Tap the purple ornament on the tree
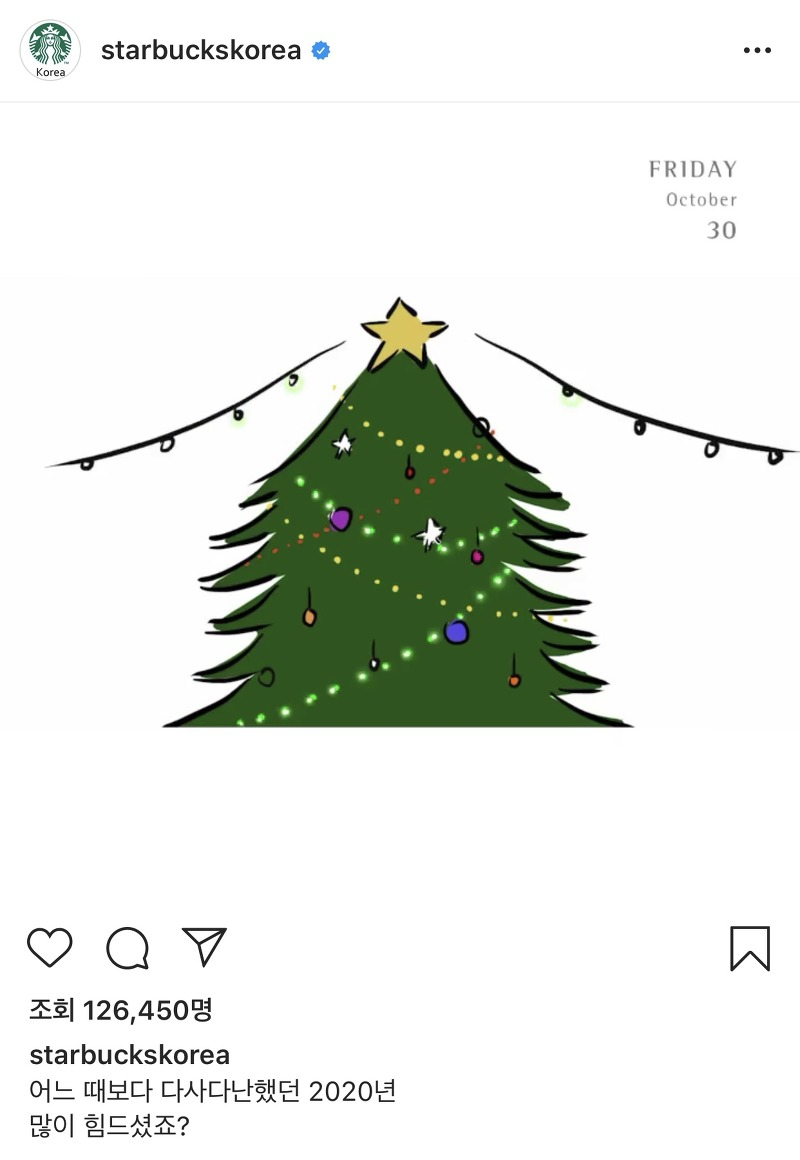This screenshot has height=1160, width=800. click(x=340, y=519)
